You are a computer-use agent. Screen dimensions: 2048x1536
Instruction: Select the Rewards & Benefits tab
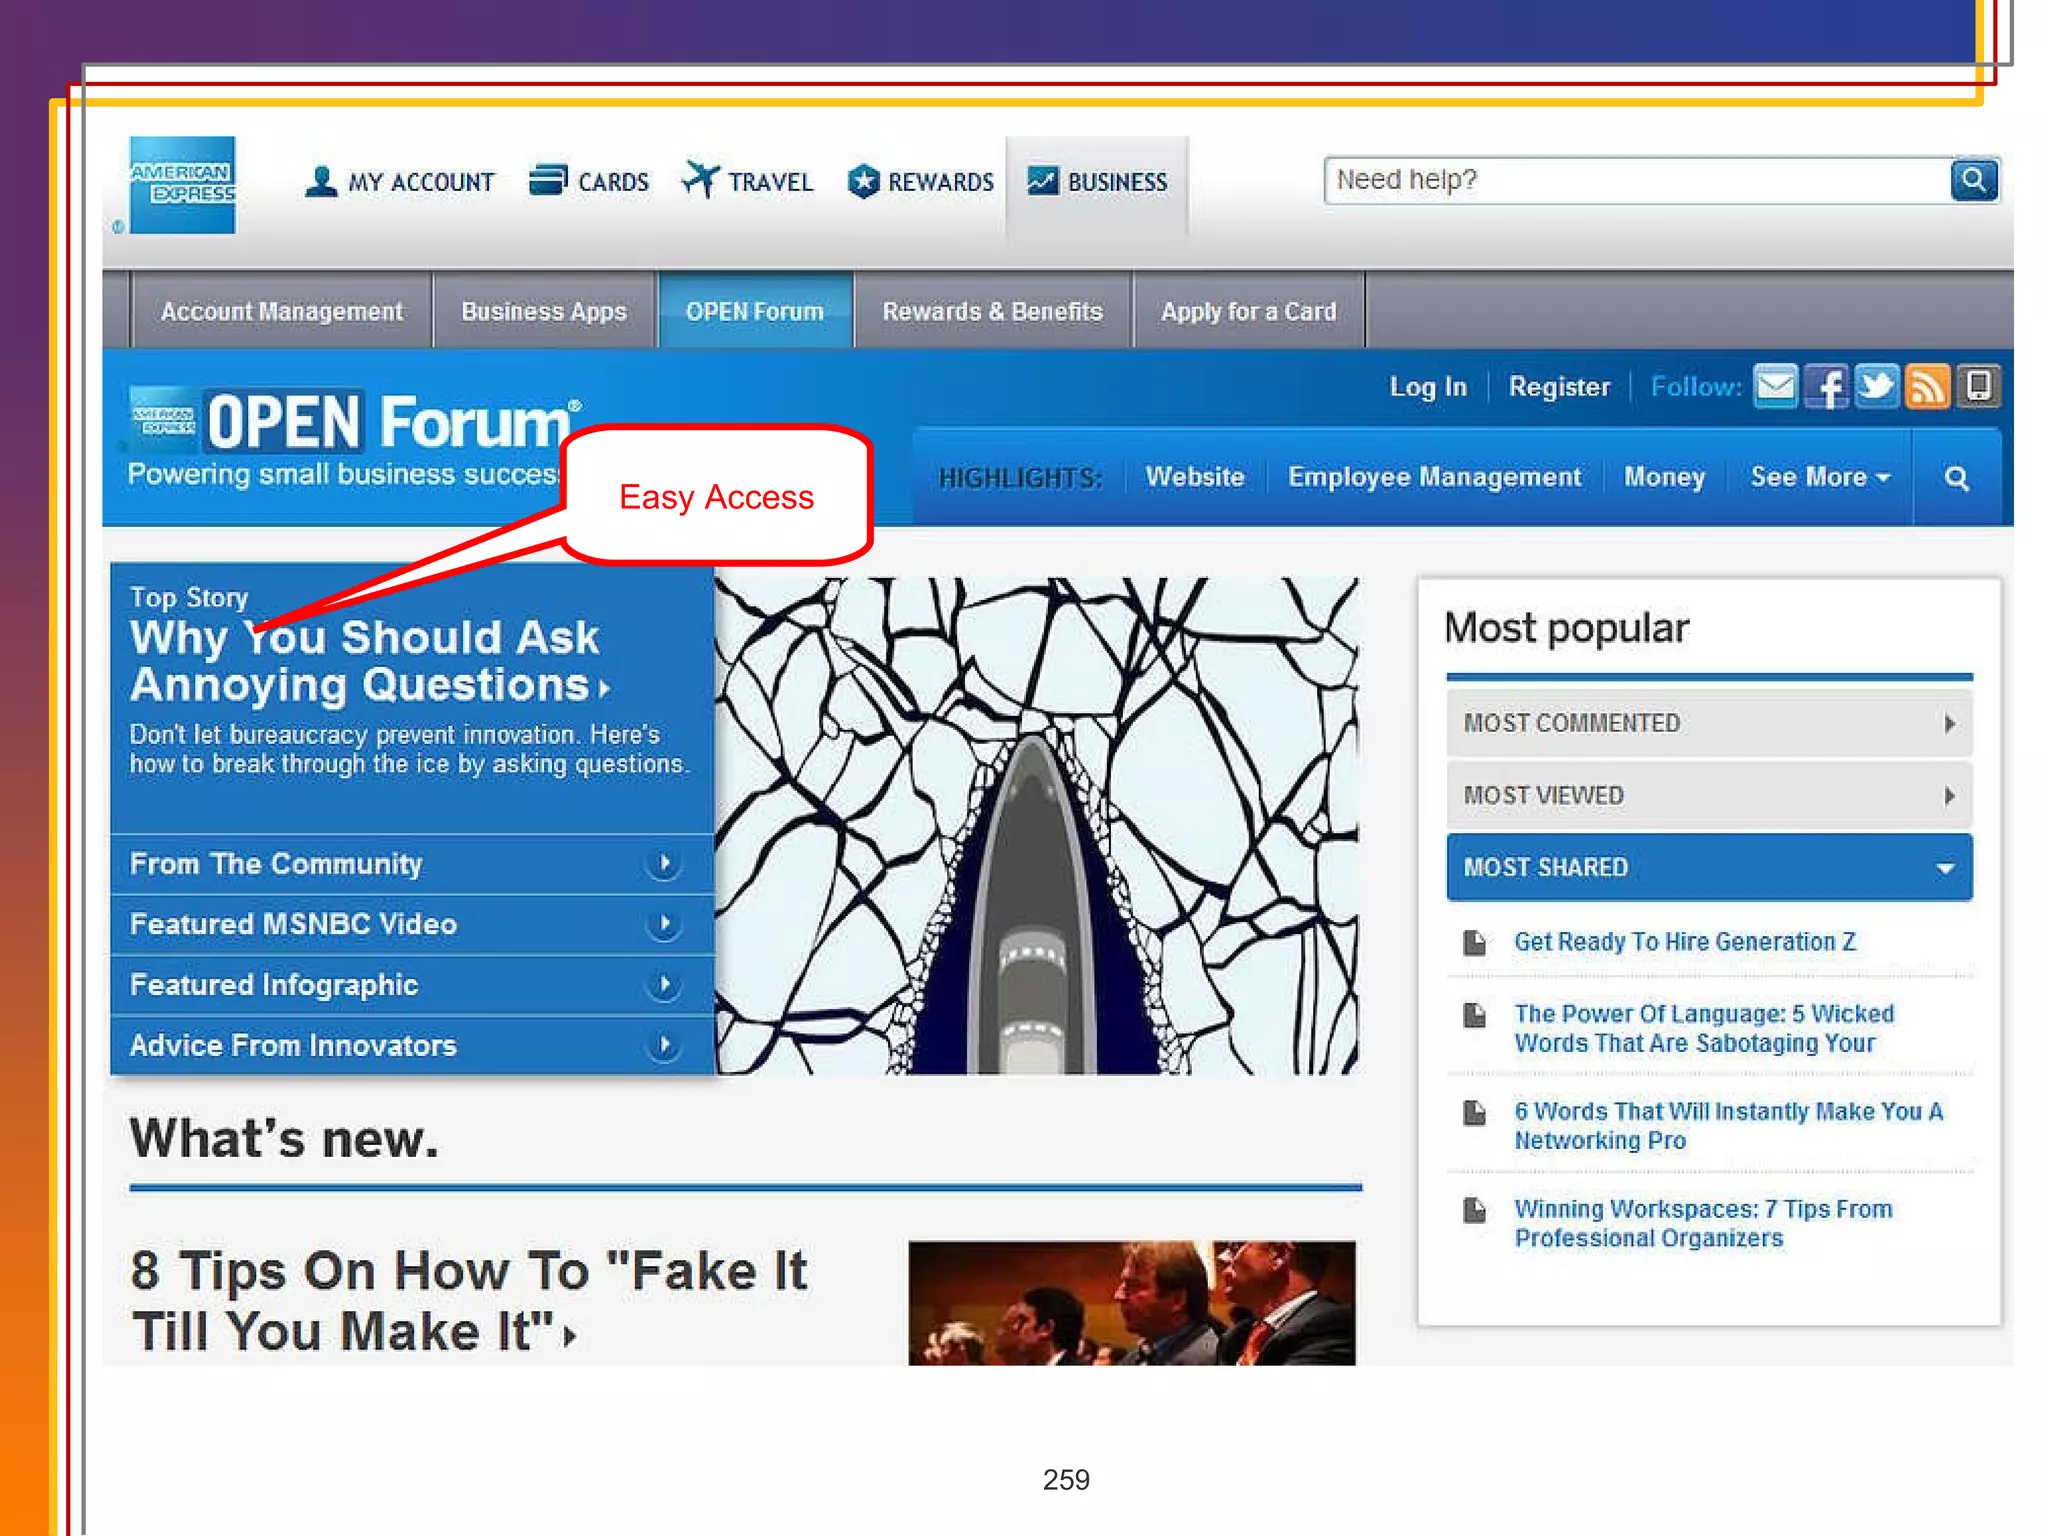click(992, 311)
